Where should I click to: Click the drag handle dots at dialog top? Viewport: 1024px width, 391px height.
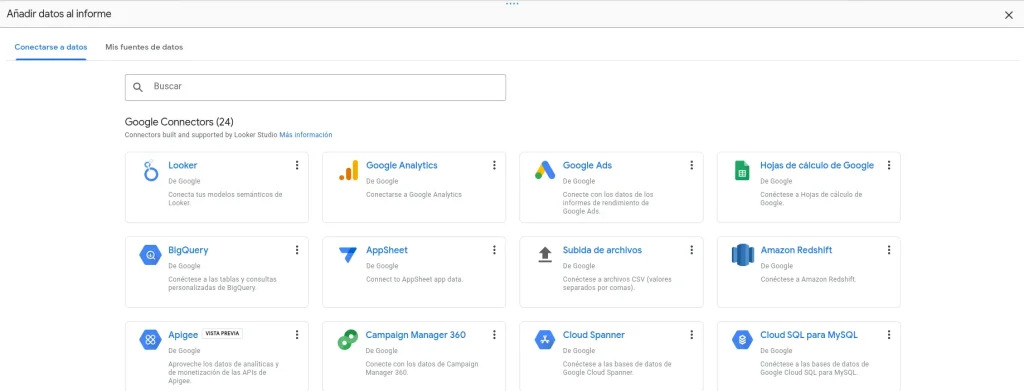[512, 3]
